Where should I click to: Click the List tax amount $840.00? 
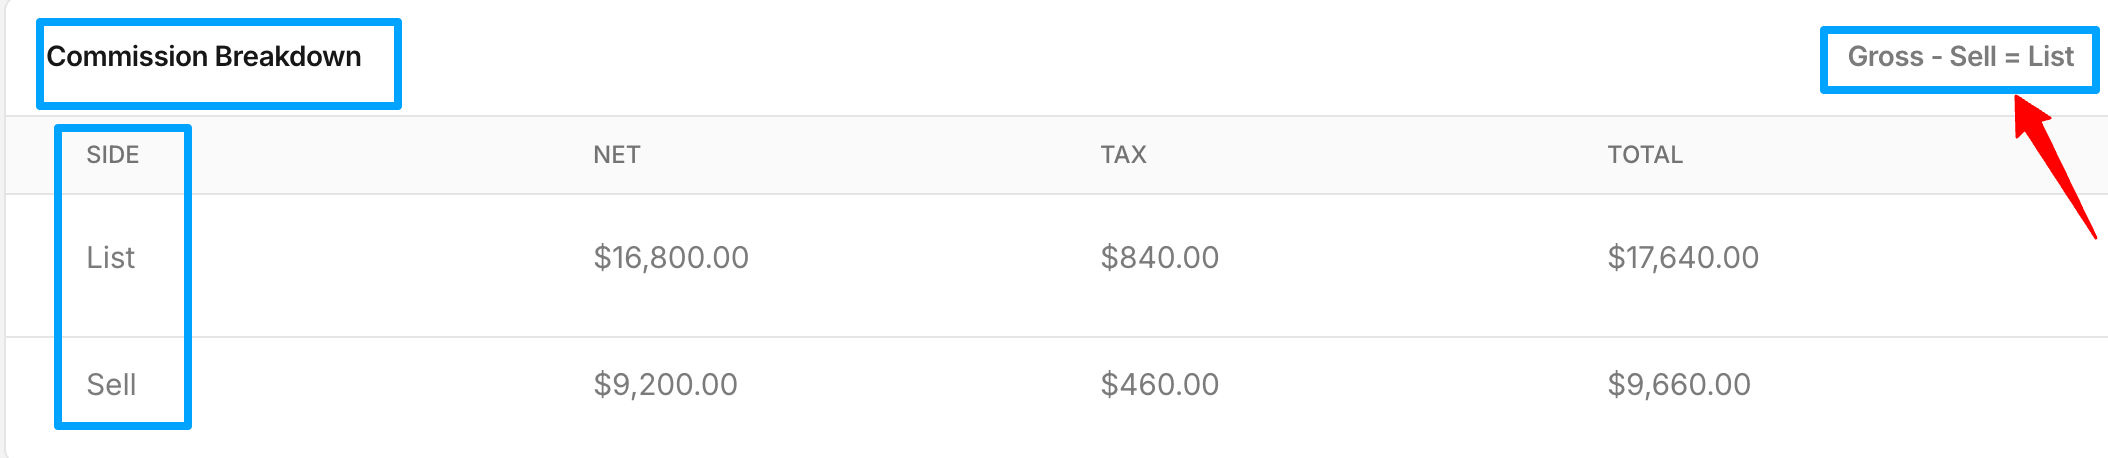tap(1159, 258)
